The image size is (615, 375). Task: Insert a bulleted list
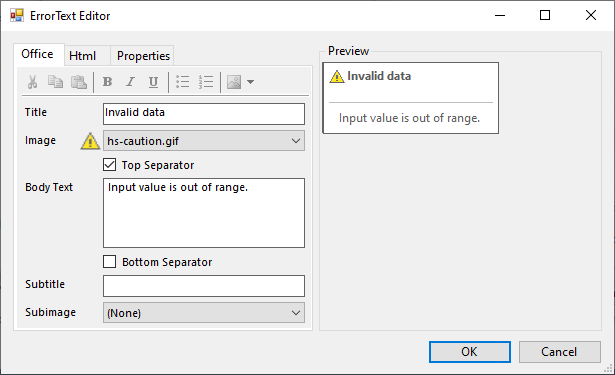point(183,82)
